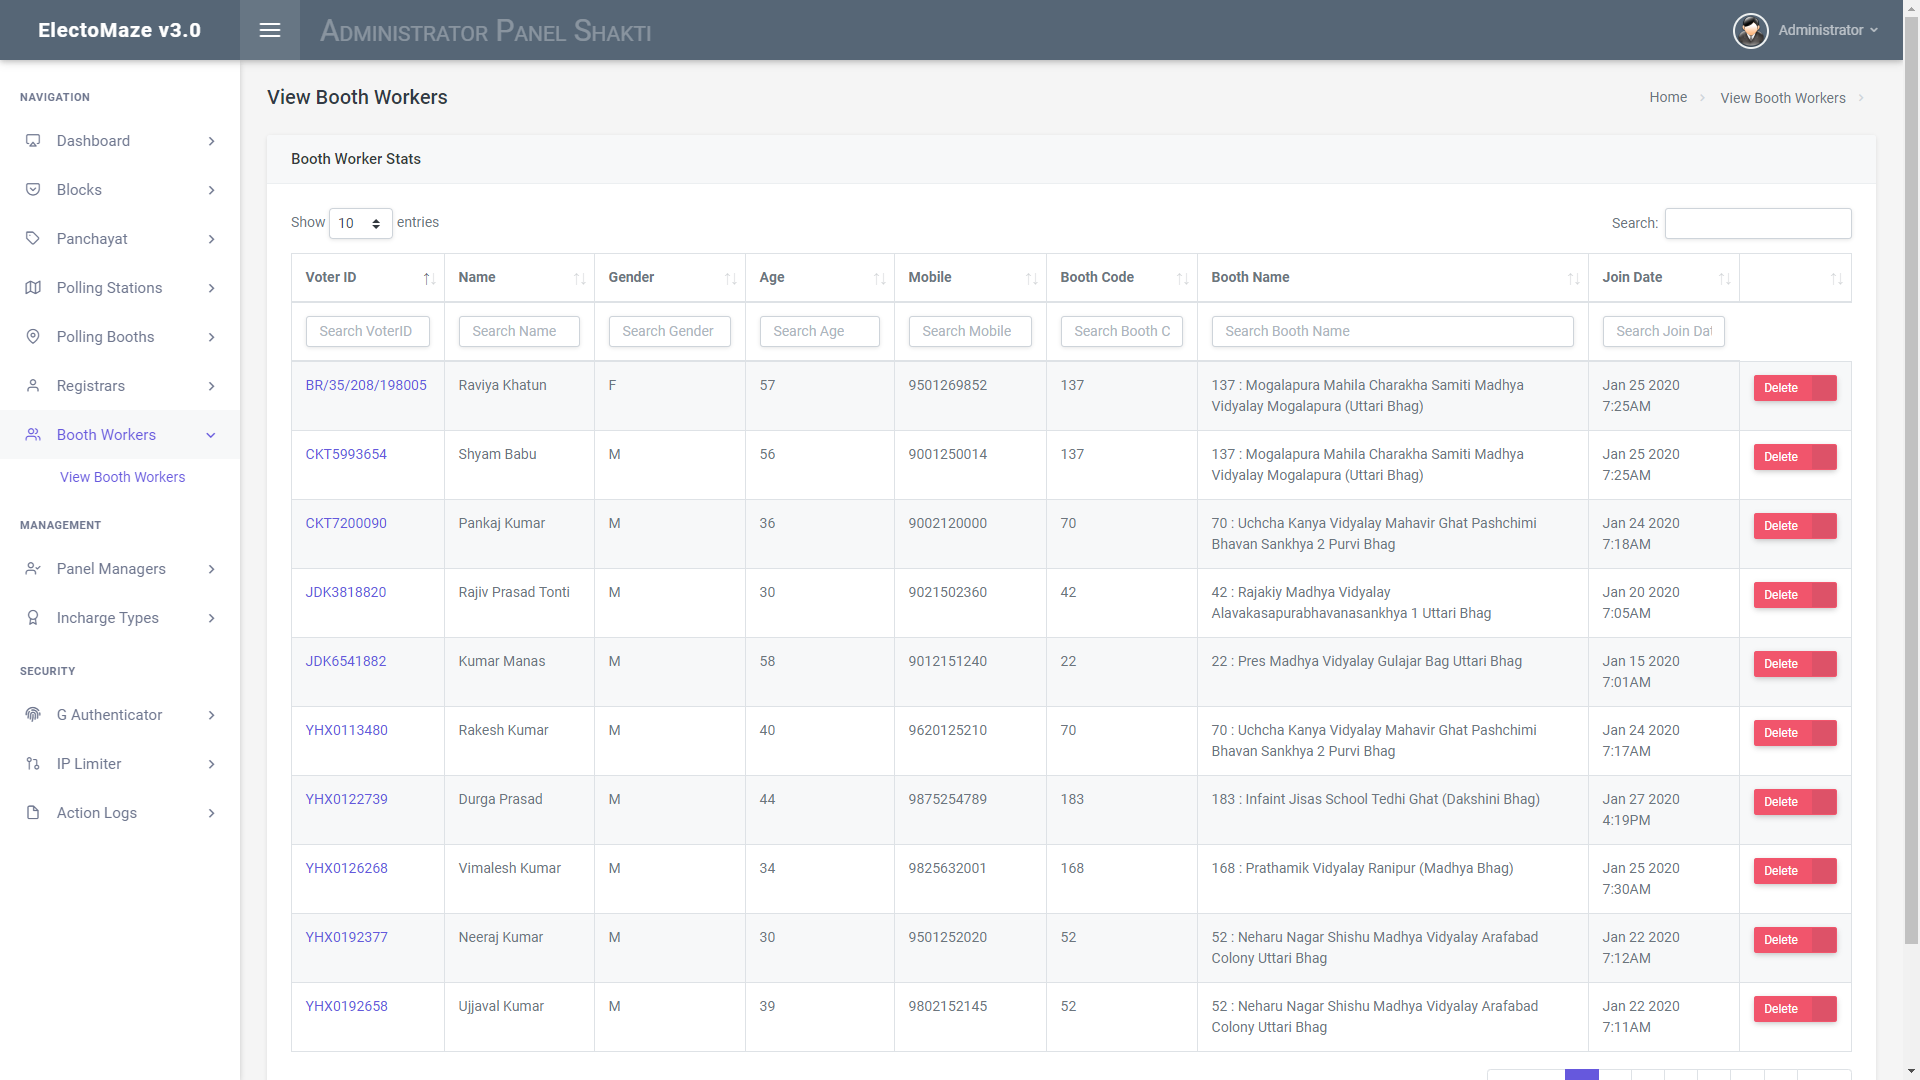The width and height of the screenshot is (1920, 1080).
Task: Go to Home breadcrumb link
Action: click(1667, 97)
